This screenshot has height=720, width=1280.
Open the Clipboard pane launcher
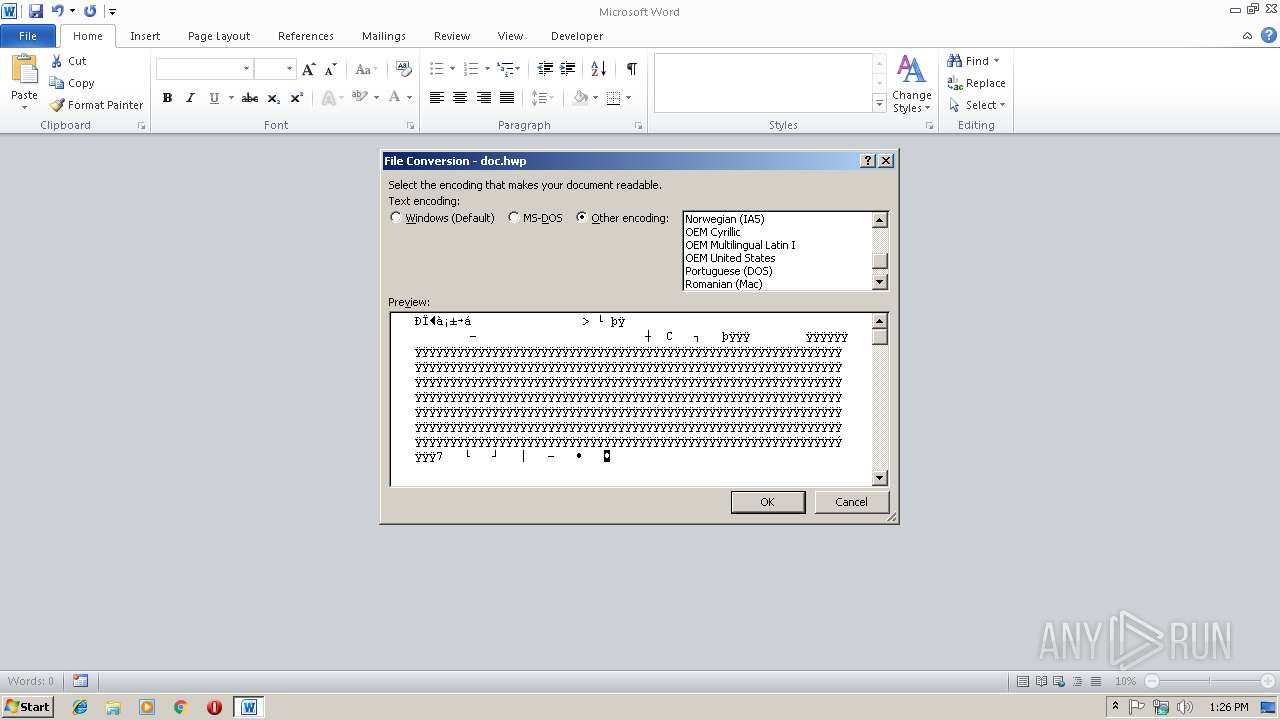[x=141, y=126]
